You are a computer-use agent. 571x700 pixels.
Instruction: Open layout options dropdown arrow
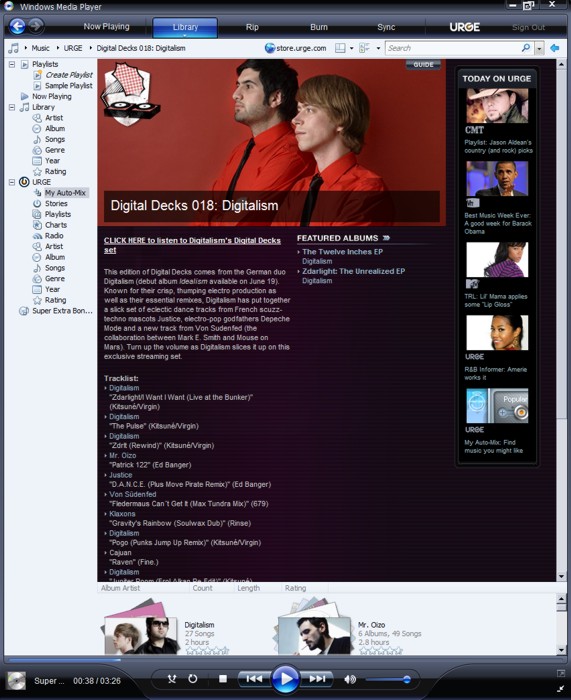351,48
